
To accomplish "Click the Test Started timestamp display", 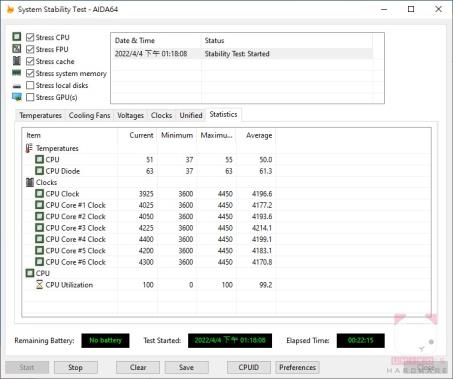I will coord(230,340).
